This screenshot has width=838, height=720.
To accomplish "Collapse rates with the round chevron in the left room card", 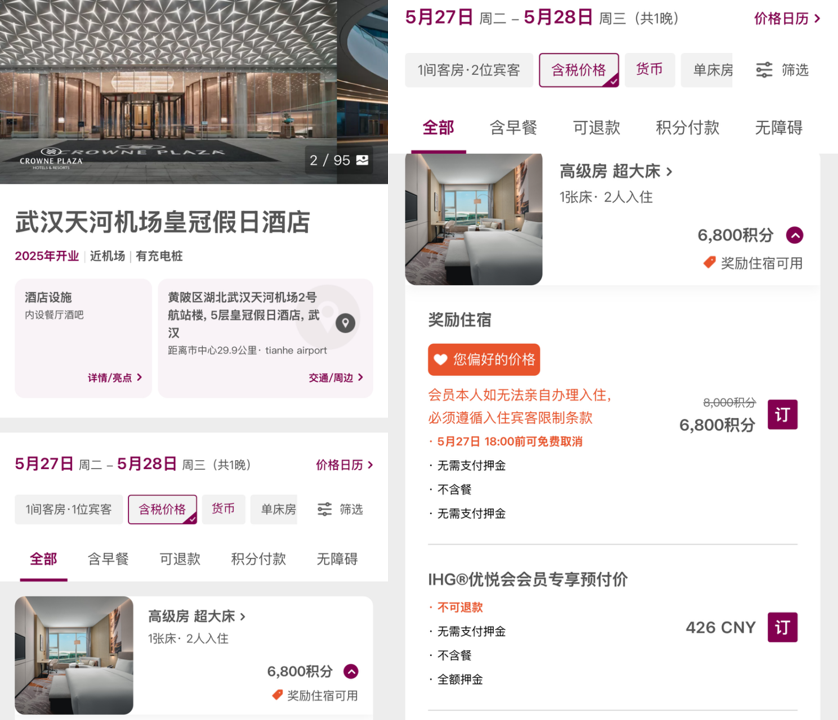I will [351, 671].
